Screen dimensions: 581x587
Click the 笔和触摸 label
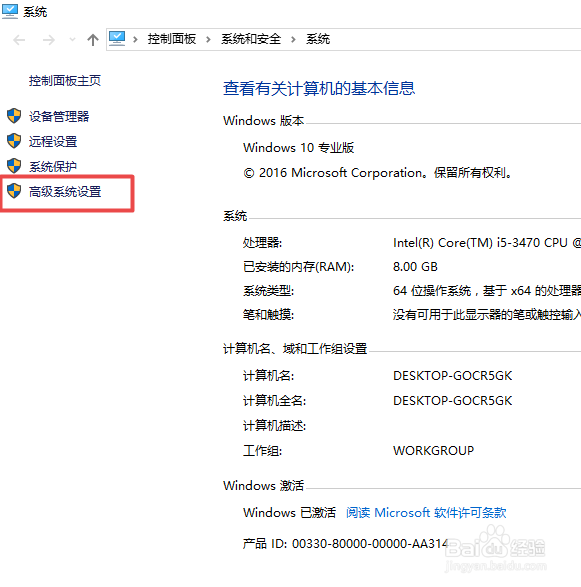pos(268,314)
